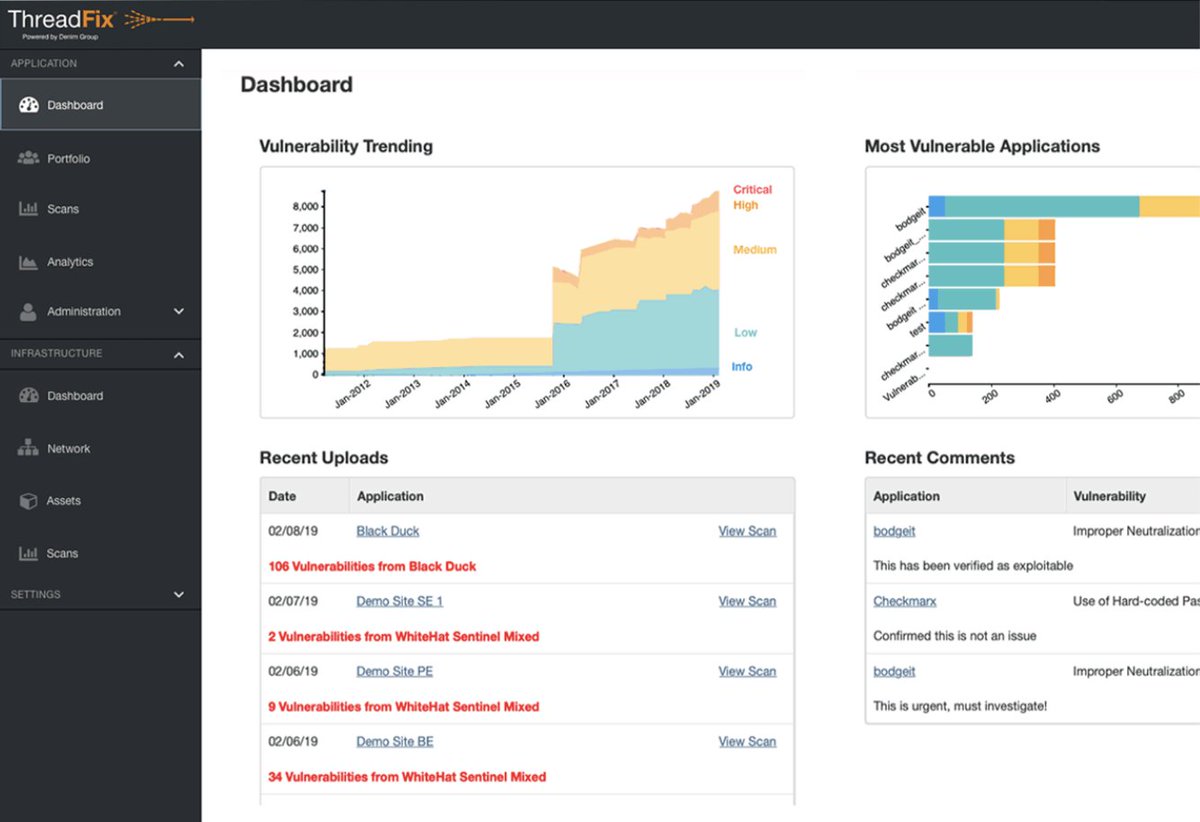Open bodgeit link above 'verified as exploitable'
Image resolution: width=1200 pixels, height=822 pixels.
[894, 531]
